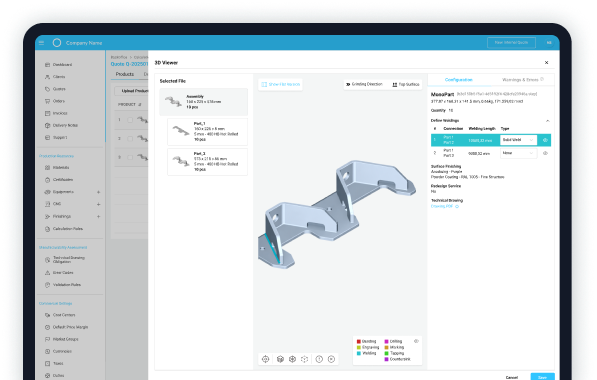Image resolution: width=597 pixels, height=380 pixels.
Task: Click the 3D bracket model in viewer
Action: tap(337, 213)
